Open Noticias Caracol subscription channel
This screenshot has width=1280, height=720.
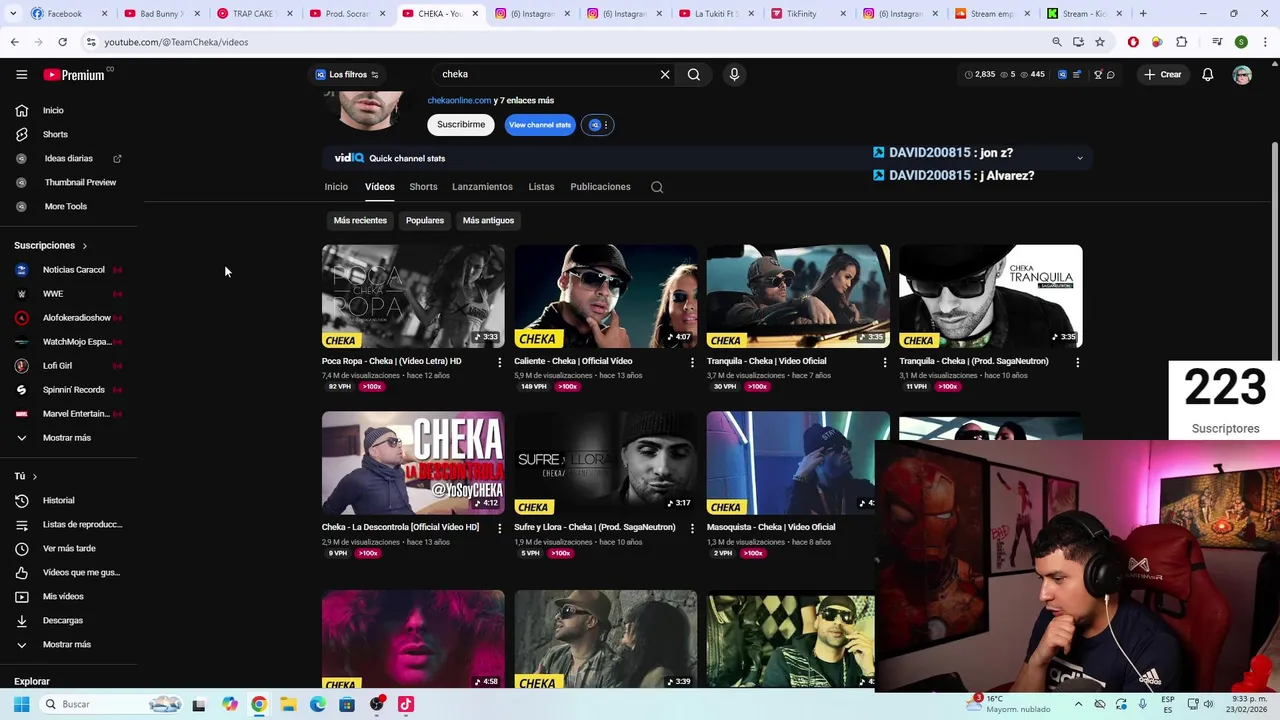pyautogui.click(x=68, y=270)
